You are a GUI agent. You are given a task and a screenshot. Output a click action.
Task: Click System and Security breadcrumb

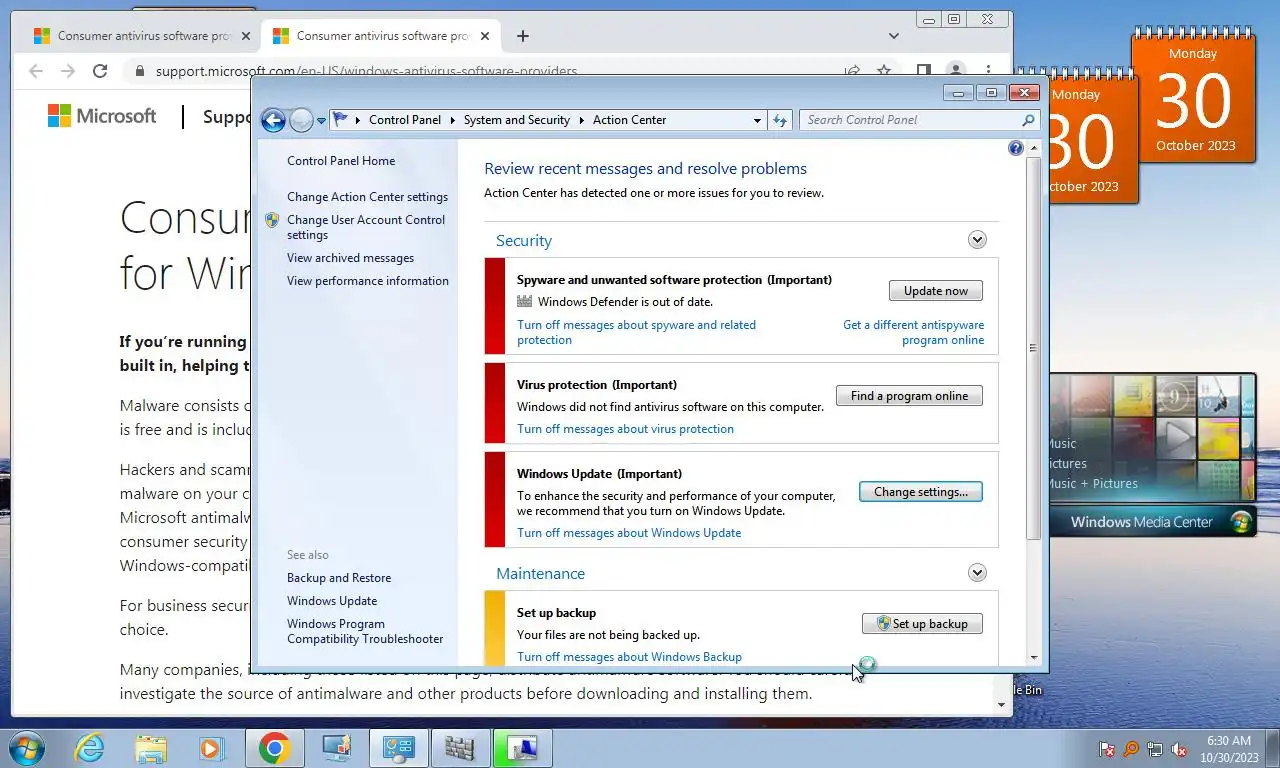pyautogui.click(x=517, y=120)
